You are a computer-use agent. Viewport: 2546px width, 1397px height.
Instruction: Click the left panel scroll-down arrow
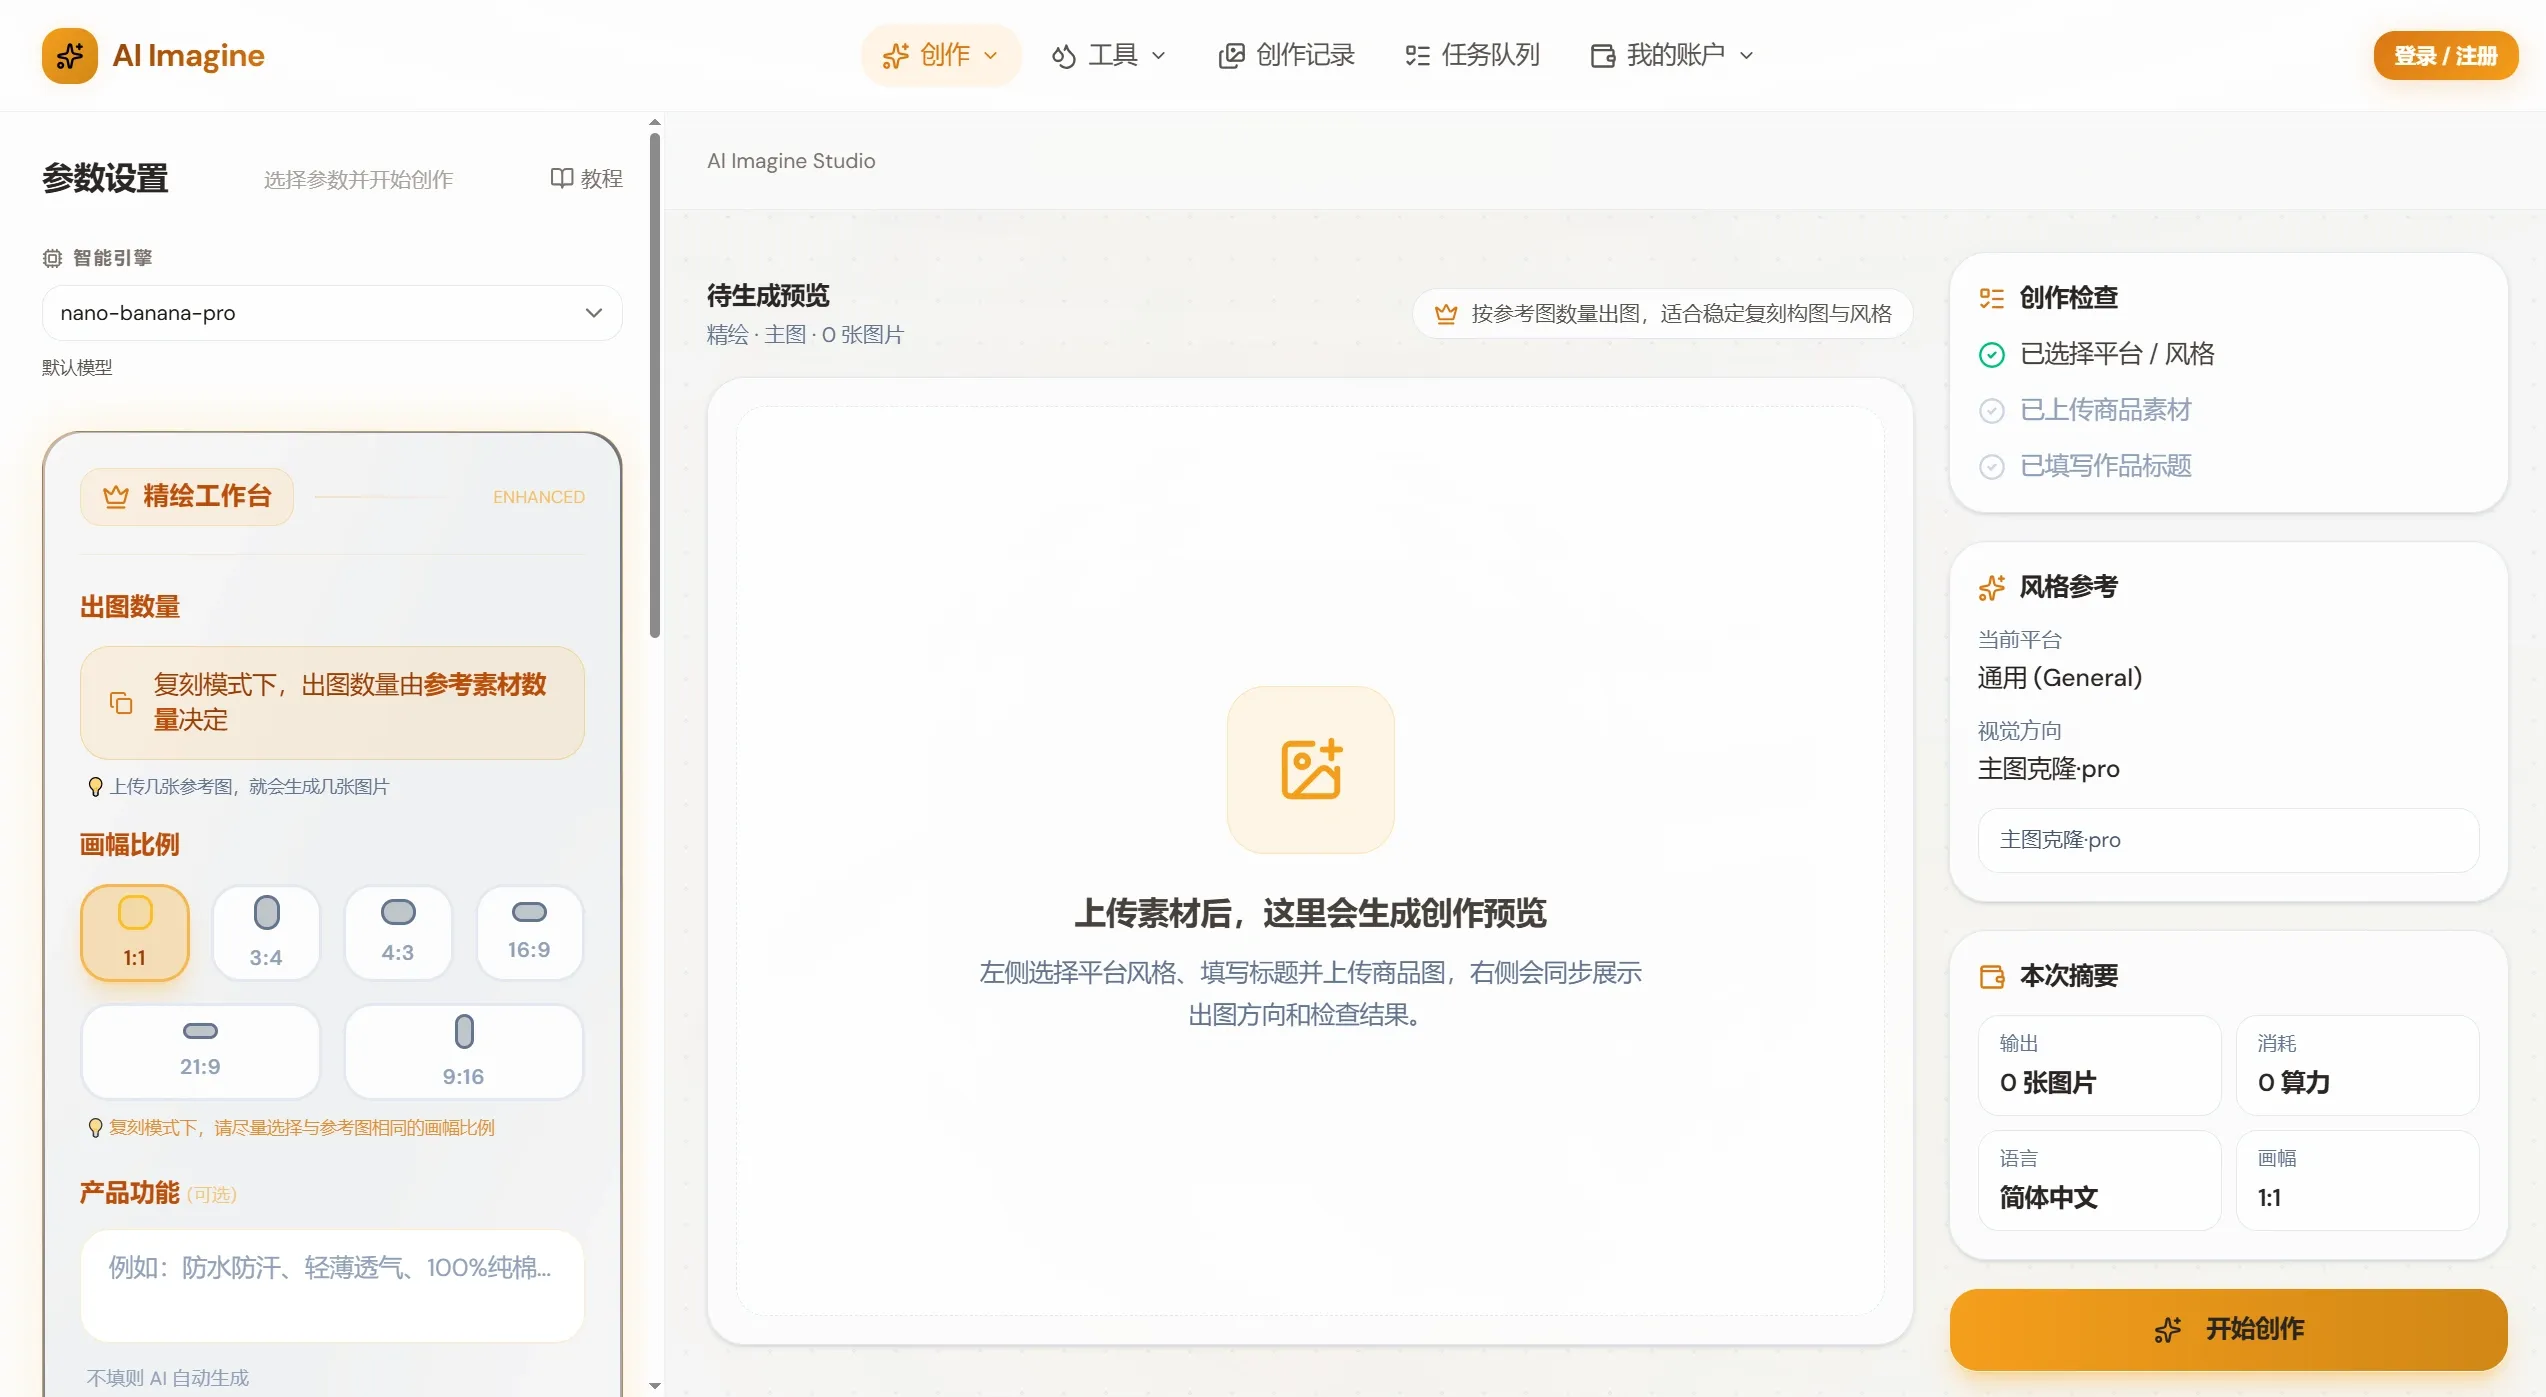point(655,1386)
